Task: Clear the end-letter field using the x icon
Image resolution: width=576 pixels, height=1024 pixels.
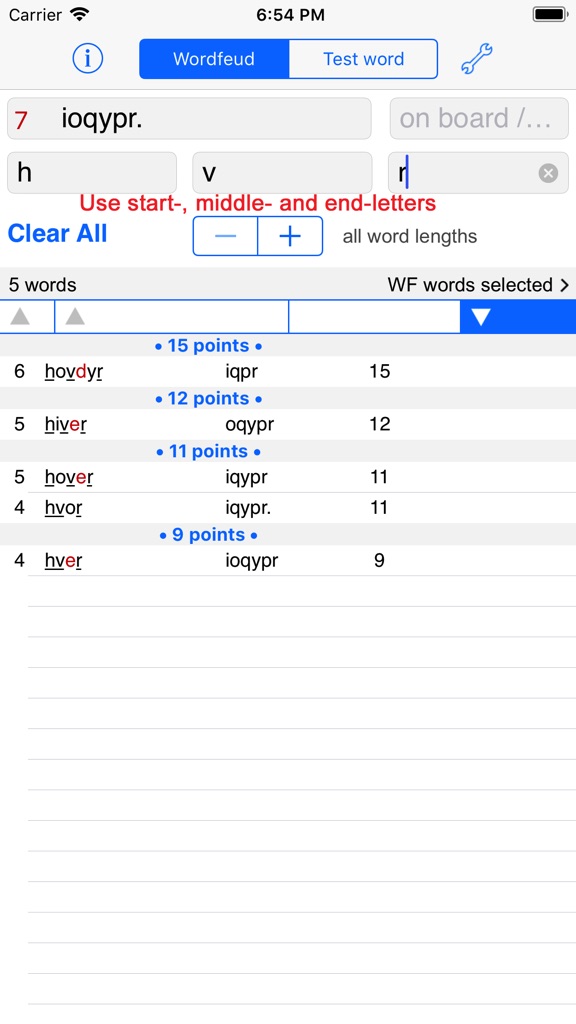Action: [547, 172]
